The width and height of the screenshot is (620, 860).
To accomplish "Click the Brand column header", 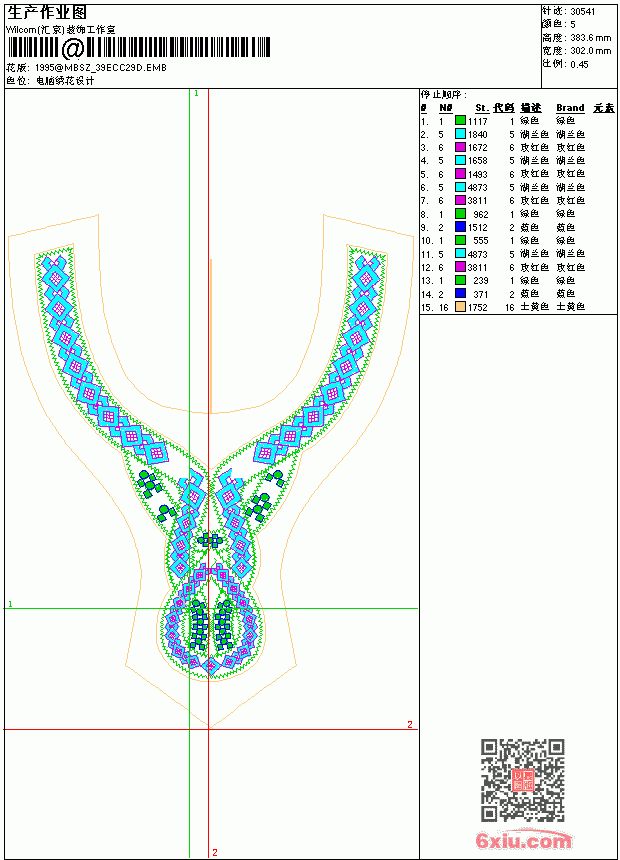I will point(570,108).
